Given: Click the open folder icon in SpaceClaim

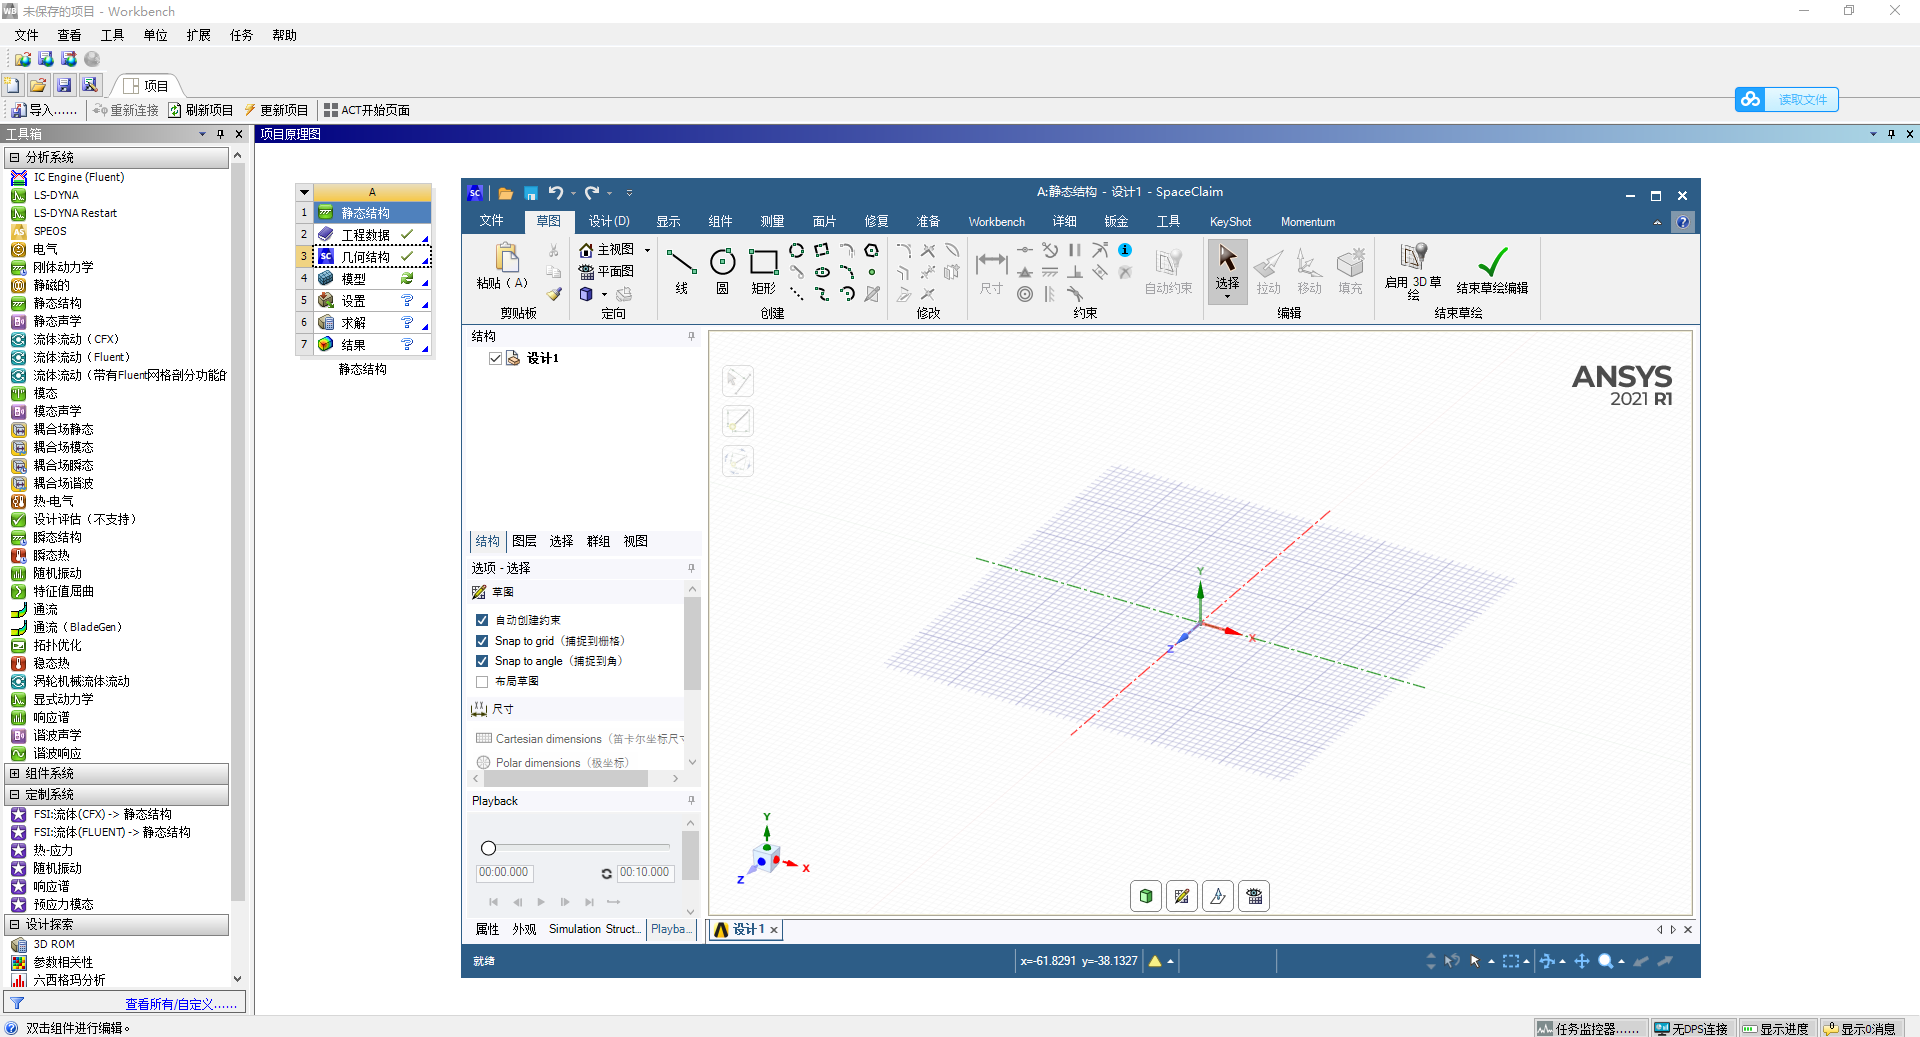Looking at the screenshot, I should 506,193.
